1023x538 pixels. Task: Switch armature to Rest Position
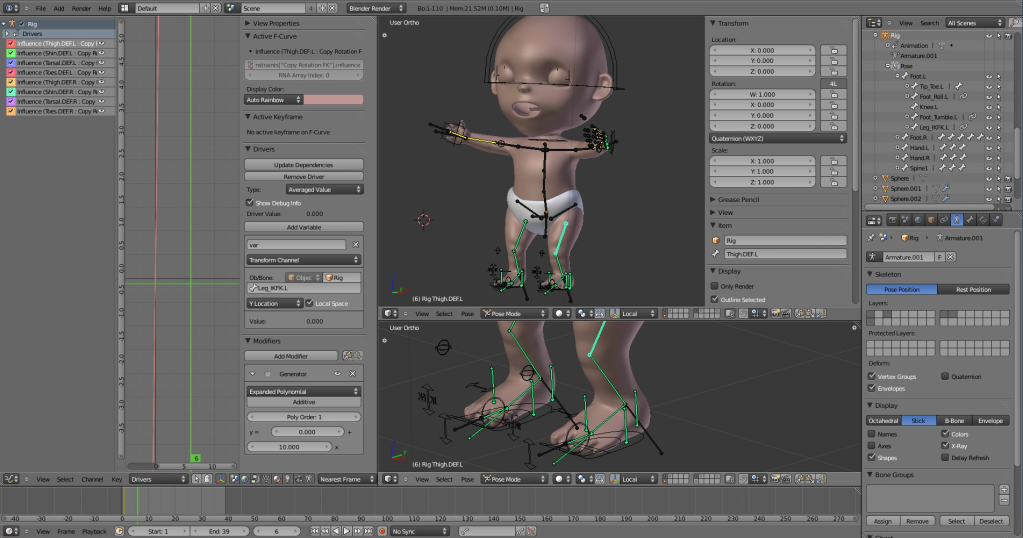(973, 289)
